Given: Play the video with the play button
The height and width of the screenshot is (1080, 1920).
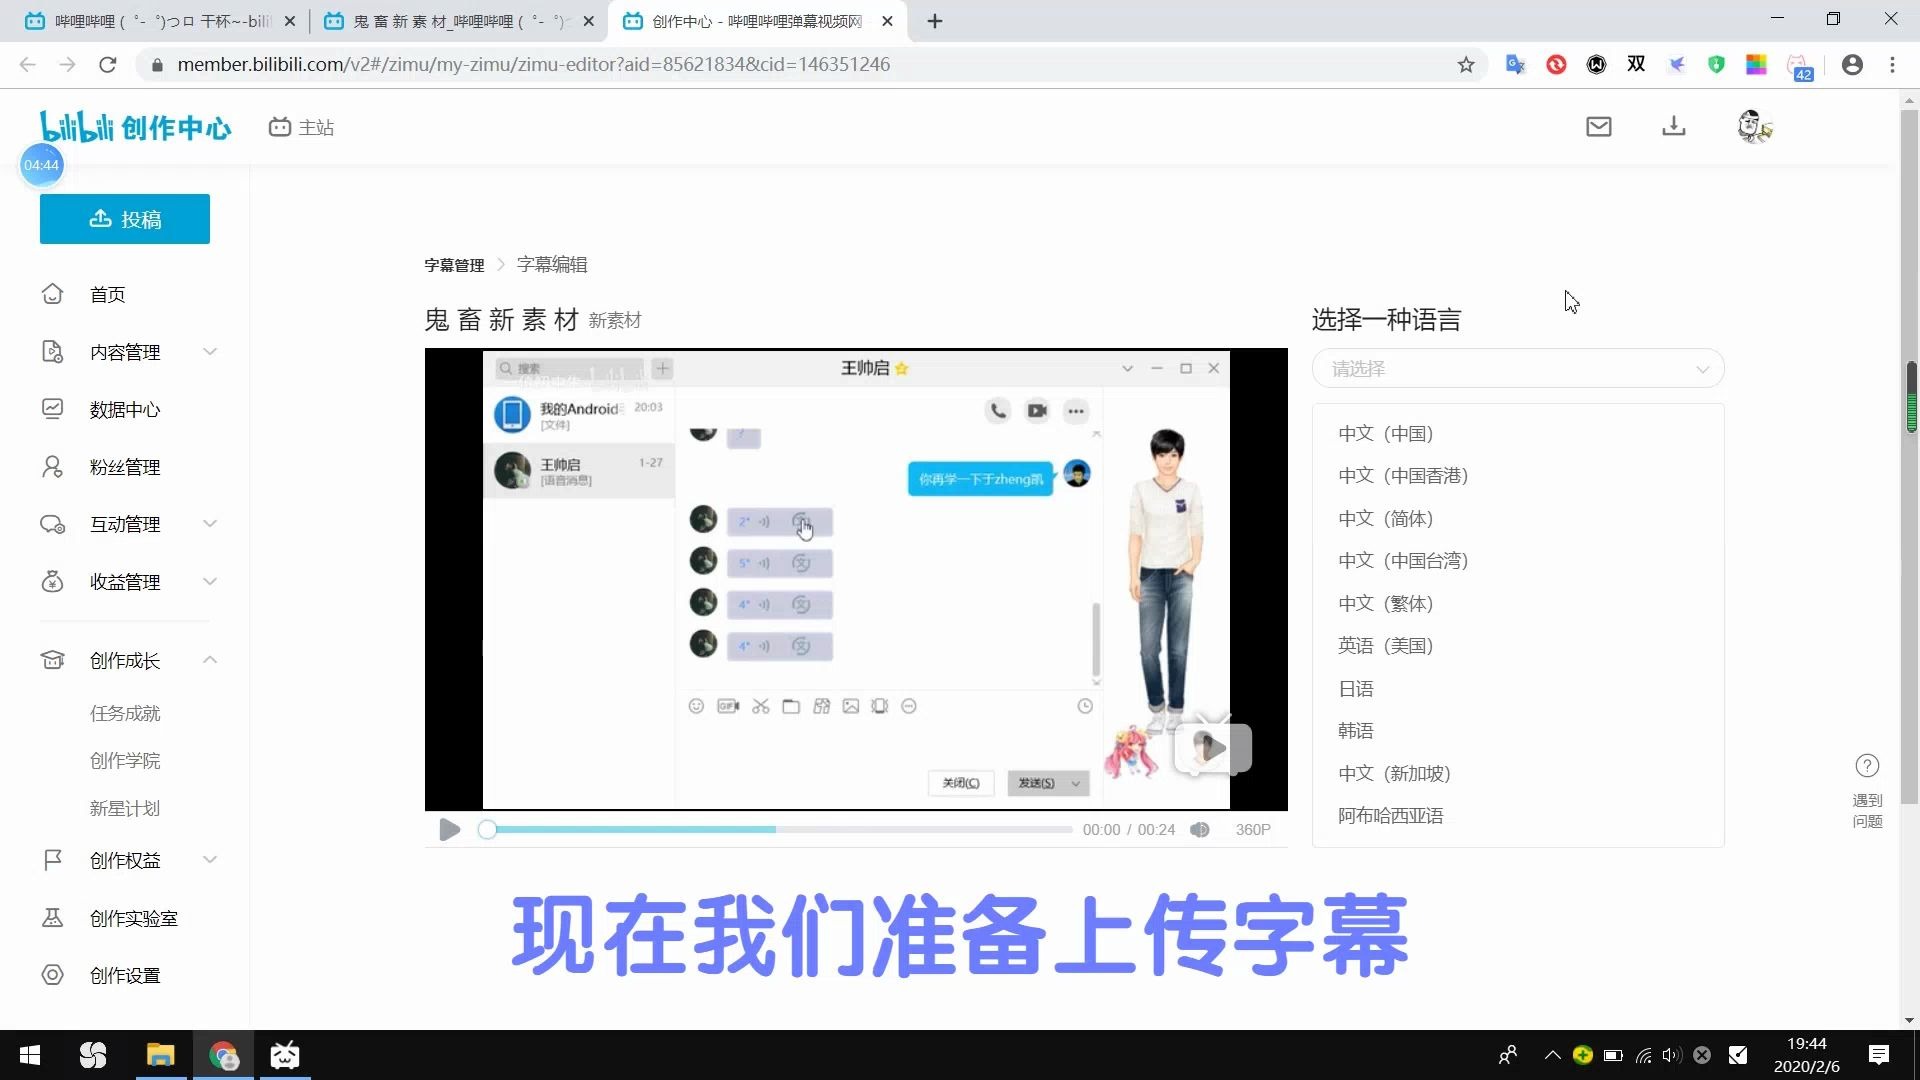Looking at the screenshot, I should (x=449, y=830).
